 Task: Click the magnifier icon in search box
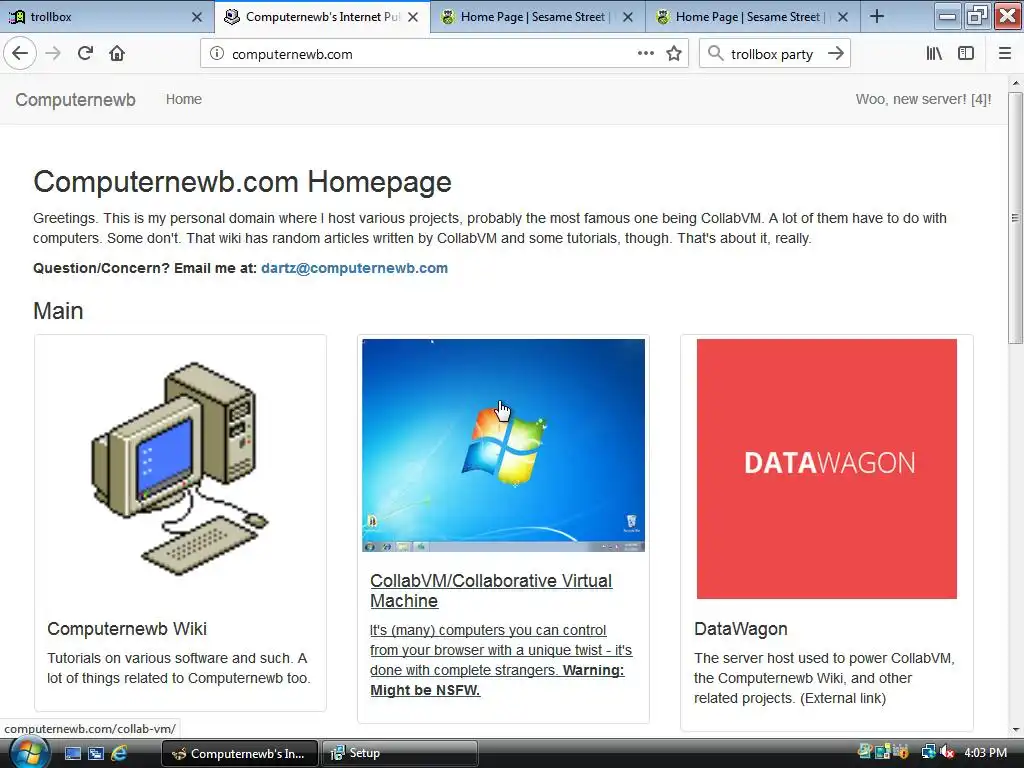(x=716, y=54)
